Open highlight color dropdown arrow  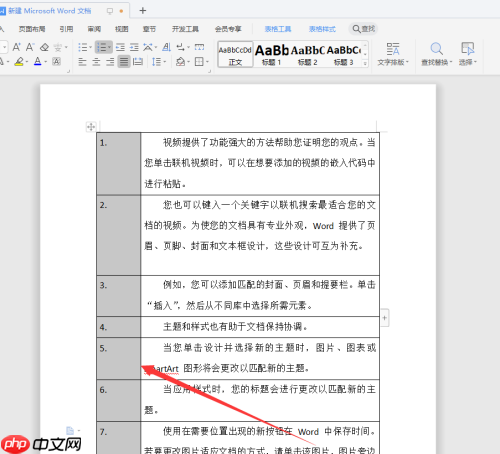(27, 62)
